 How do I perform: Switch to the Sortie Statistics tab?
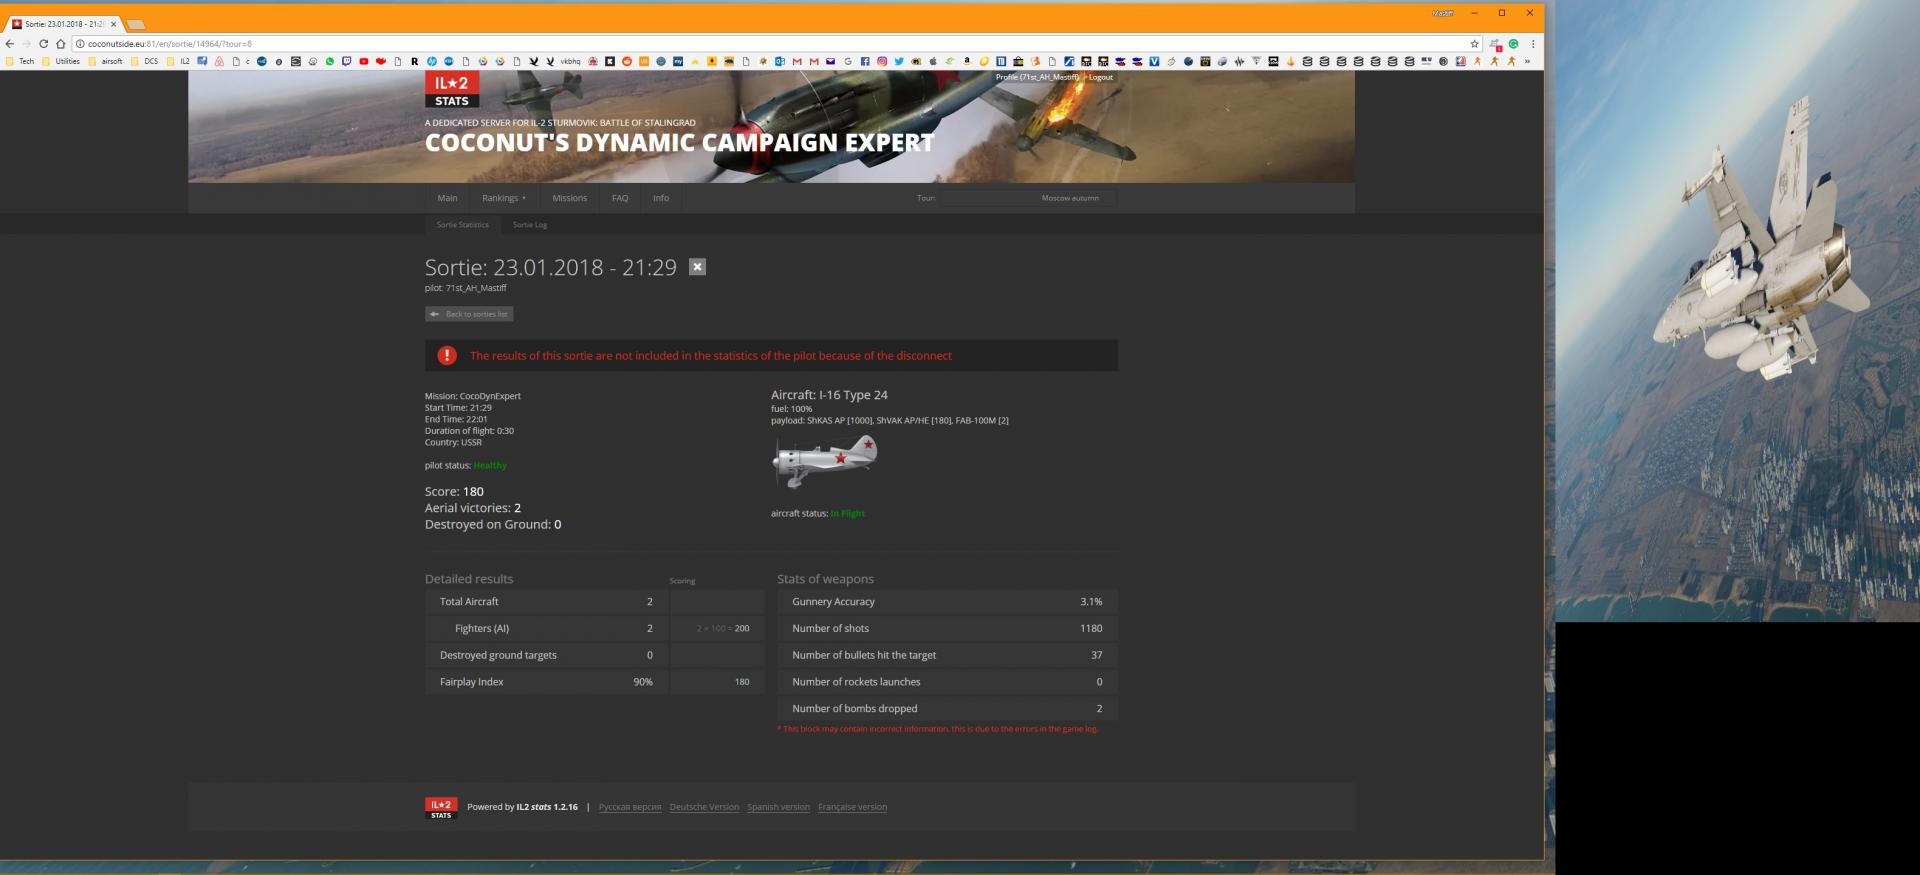[x=462, y=225]
